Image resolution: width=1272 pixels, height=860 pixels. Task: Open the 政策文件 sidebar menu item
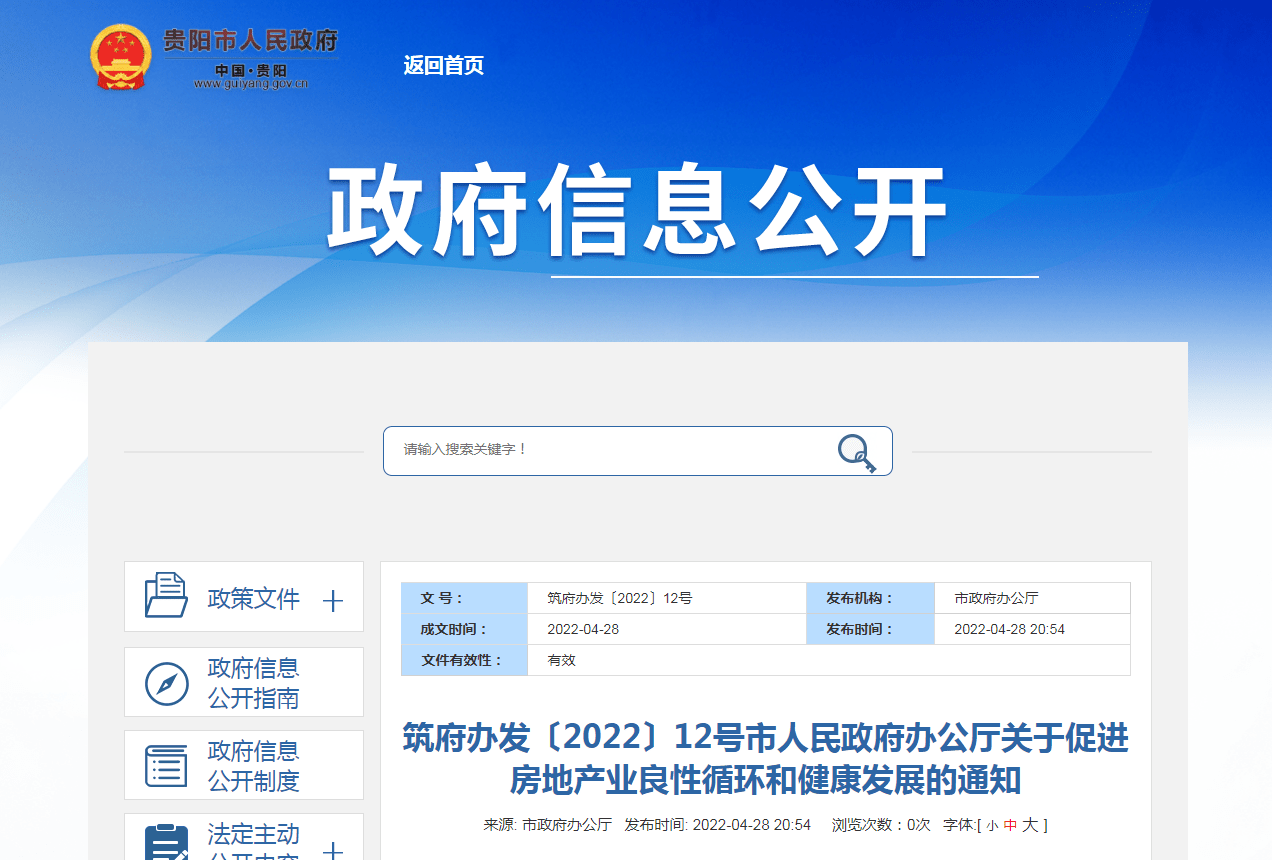(253, 598)
